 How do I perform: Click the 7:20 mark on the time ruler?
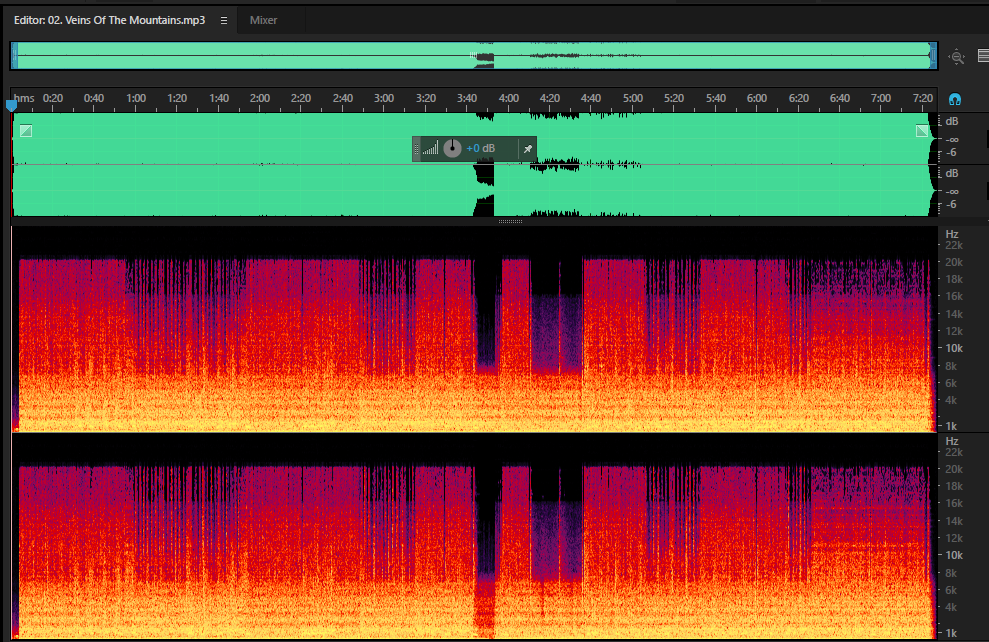[923, 98]
